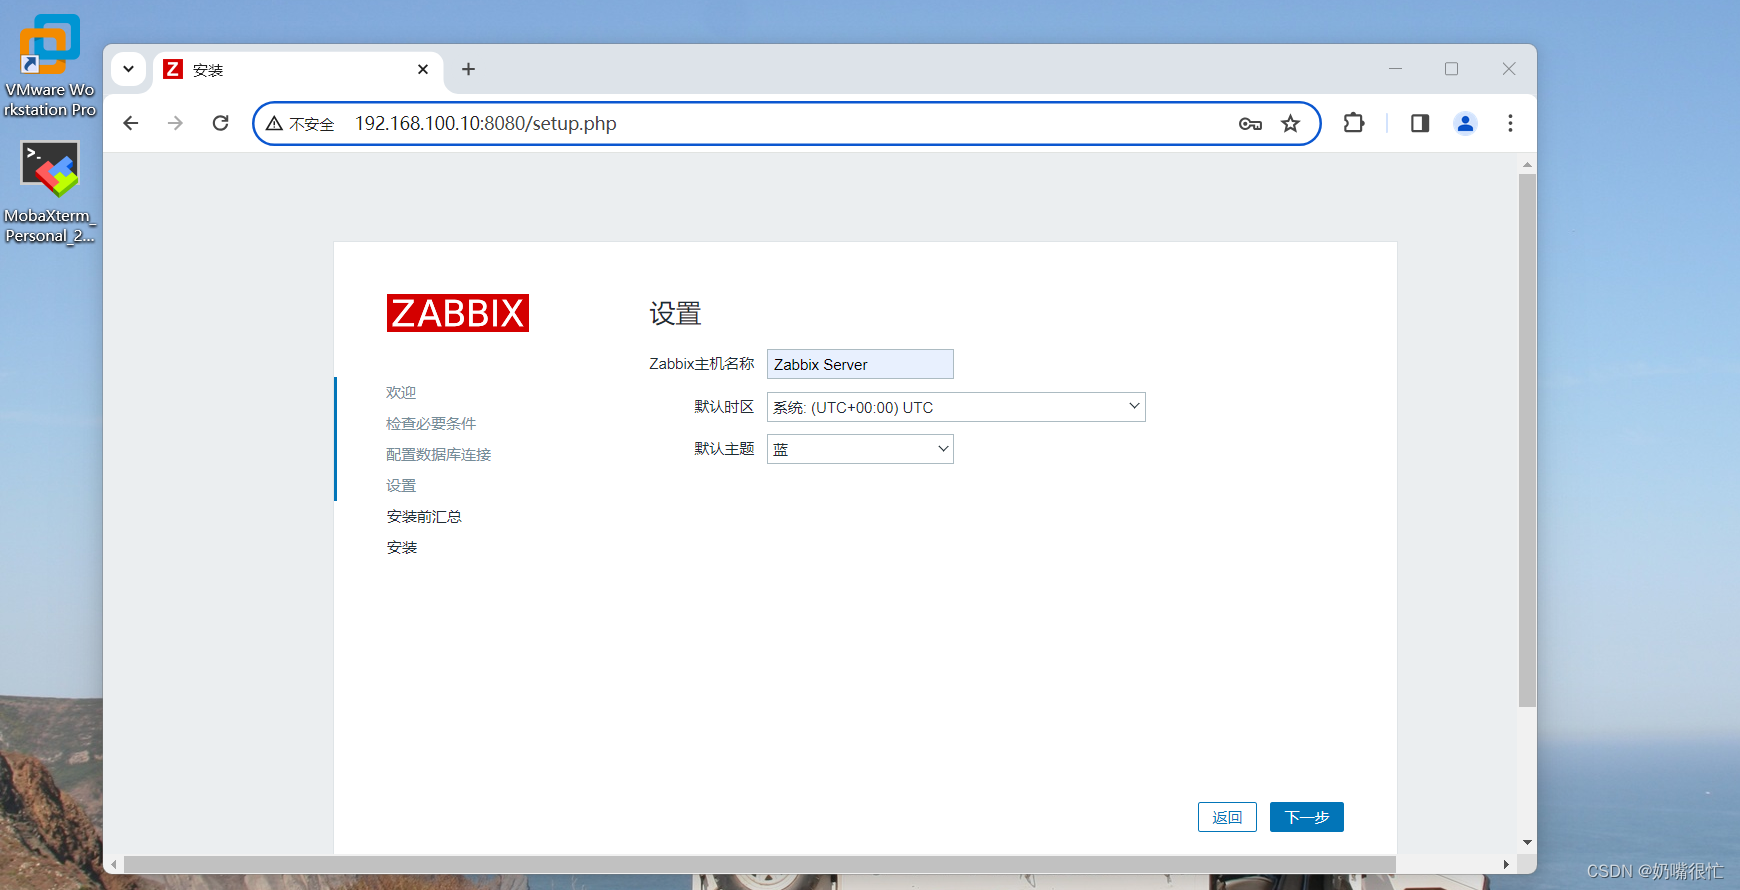Minimize the browser window
This screenshot has width=1740, height=890.
click(x=1396, y=69)
